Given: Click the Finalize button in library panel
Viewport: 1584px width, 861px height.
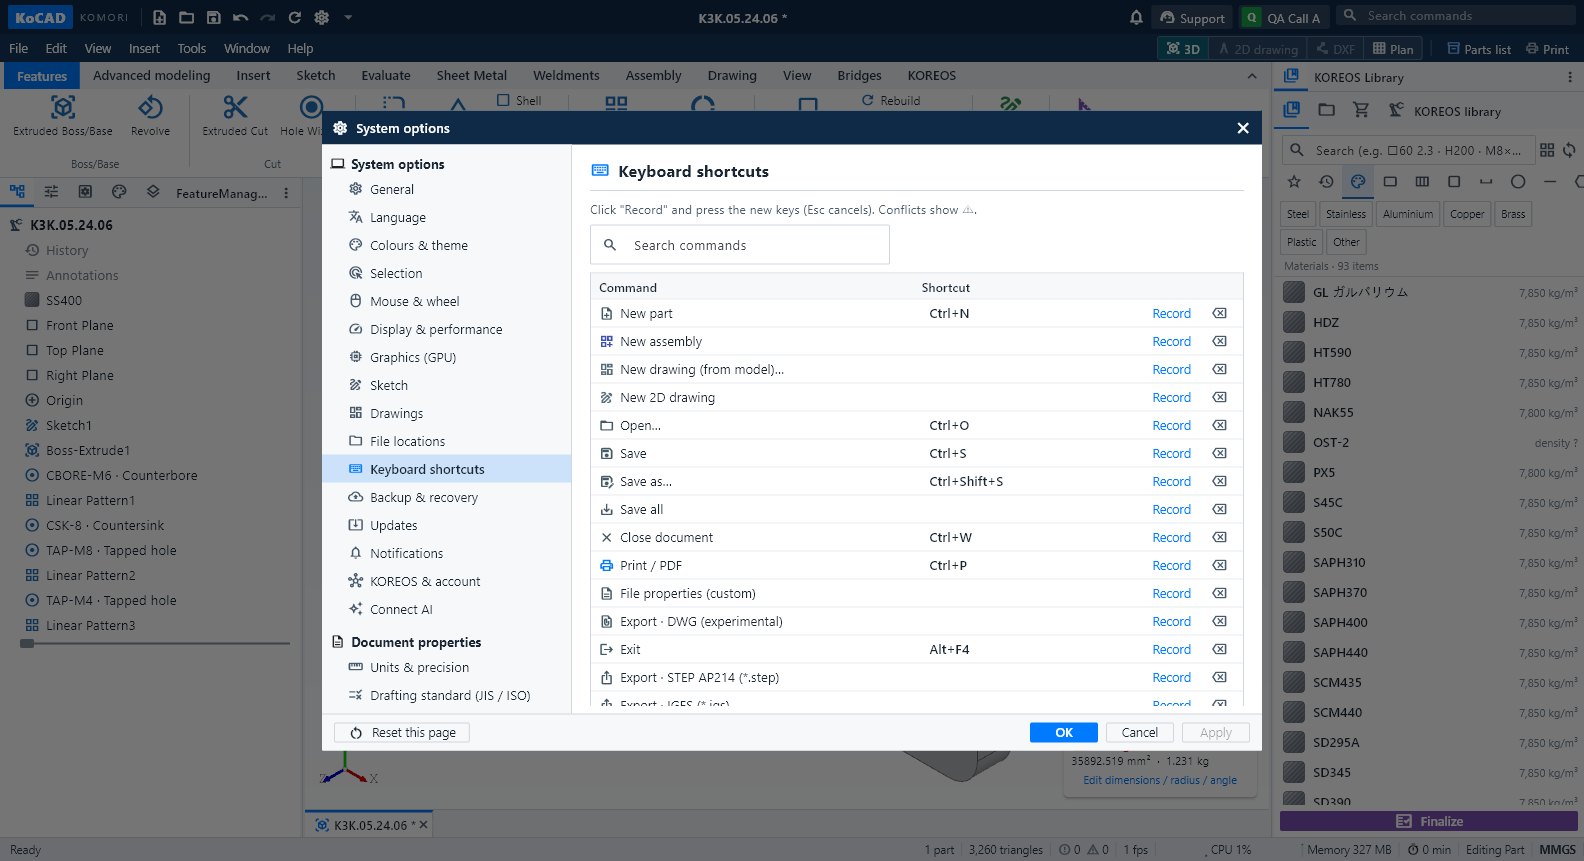Looking at the screenshot, I should point(1429,821).
